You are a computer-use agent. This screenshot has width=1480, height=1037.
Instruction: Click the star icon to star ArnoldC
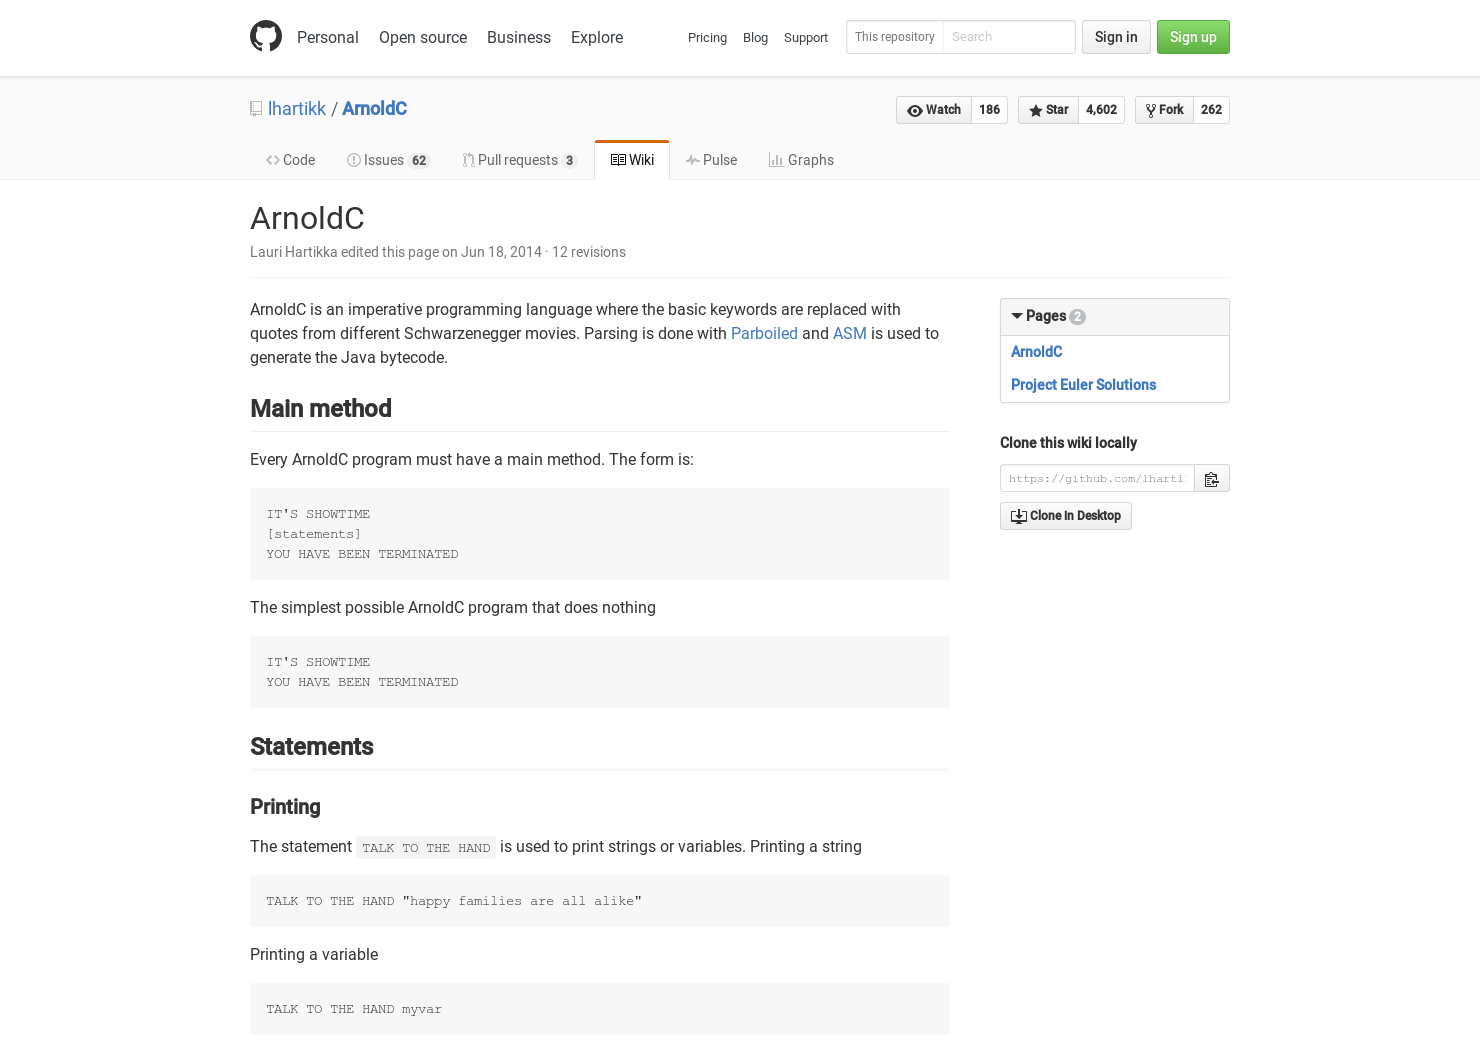[x=1036, y=110]
